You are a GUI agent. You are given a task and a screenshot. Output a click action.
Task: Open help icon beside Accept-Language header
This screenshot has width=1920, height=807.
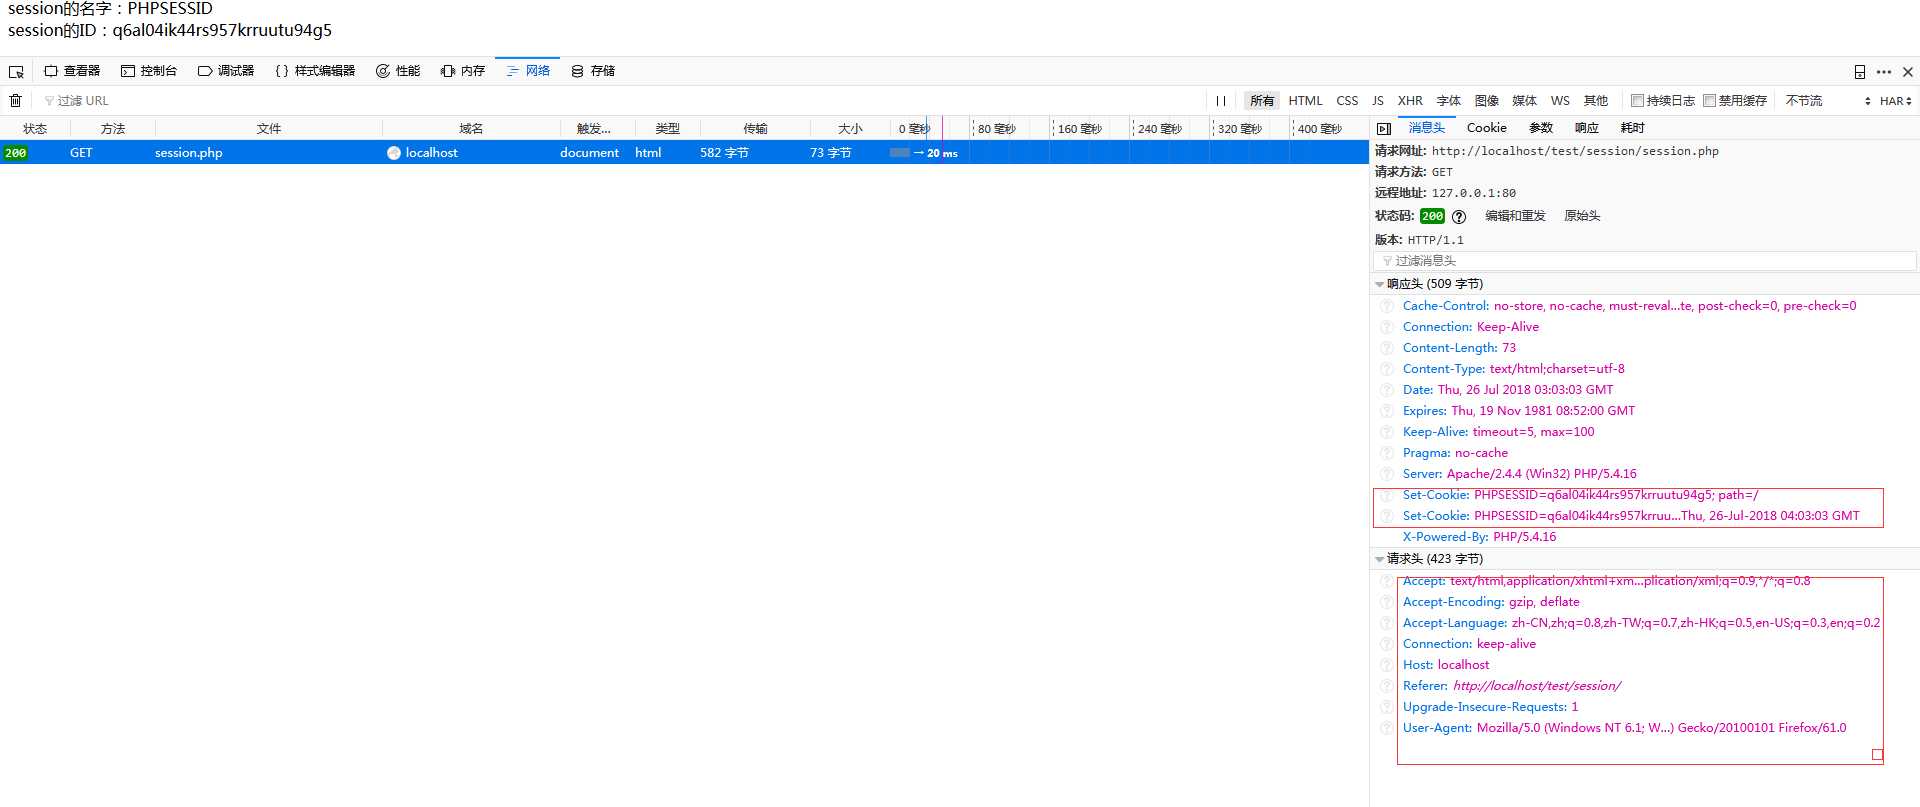1387,623
